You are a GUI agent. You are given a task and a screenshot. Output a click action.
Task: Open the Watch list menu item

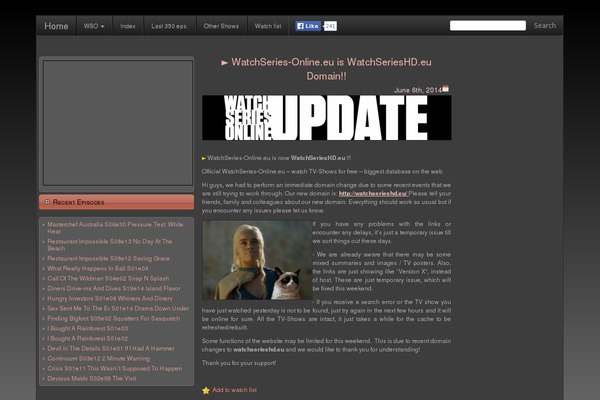tap(268, 26)
